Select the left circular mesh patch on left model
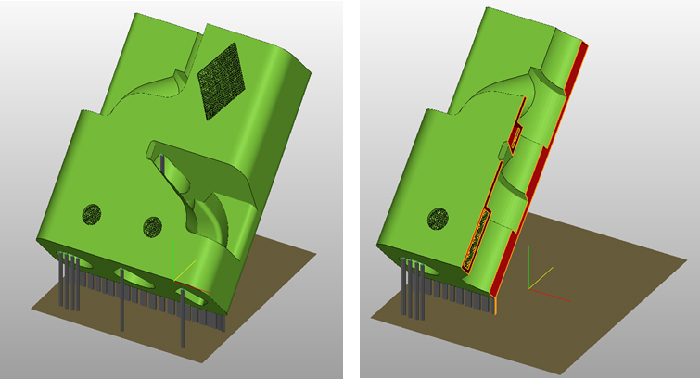This screenshot has height=379, width=700. tap(92, 214)
